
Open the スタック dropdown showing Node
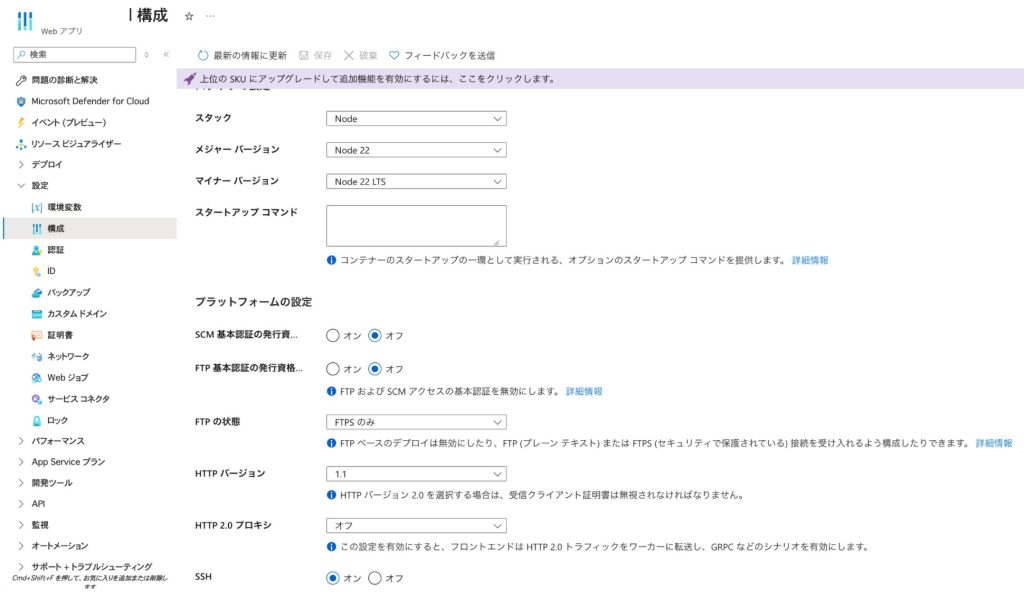(x=416, y=119)
